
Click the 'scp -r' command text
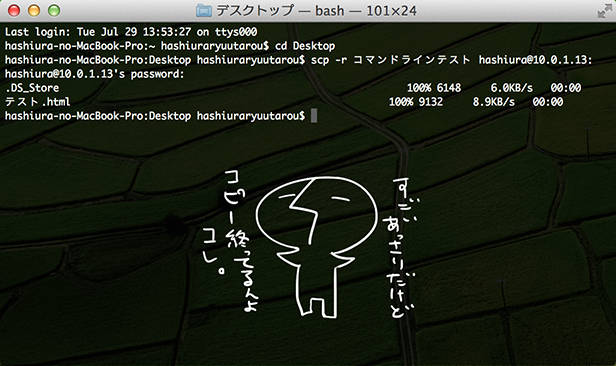click(329, 60)
